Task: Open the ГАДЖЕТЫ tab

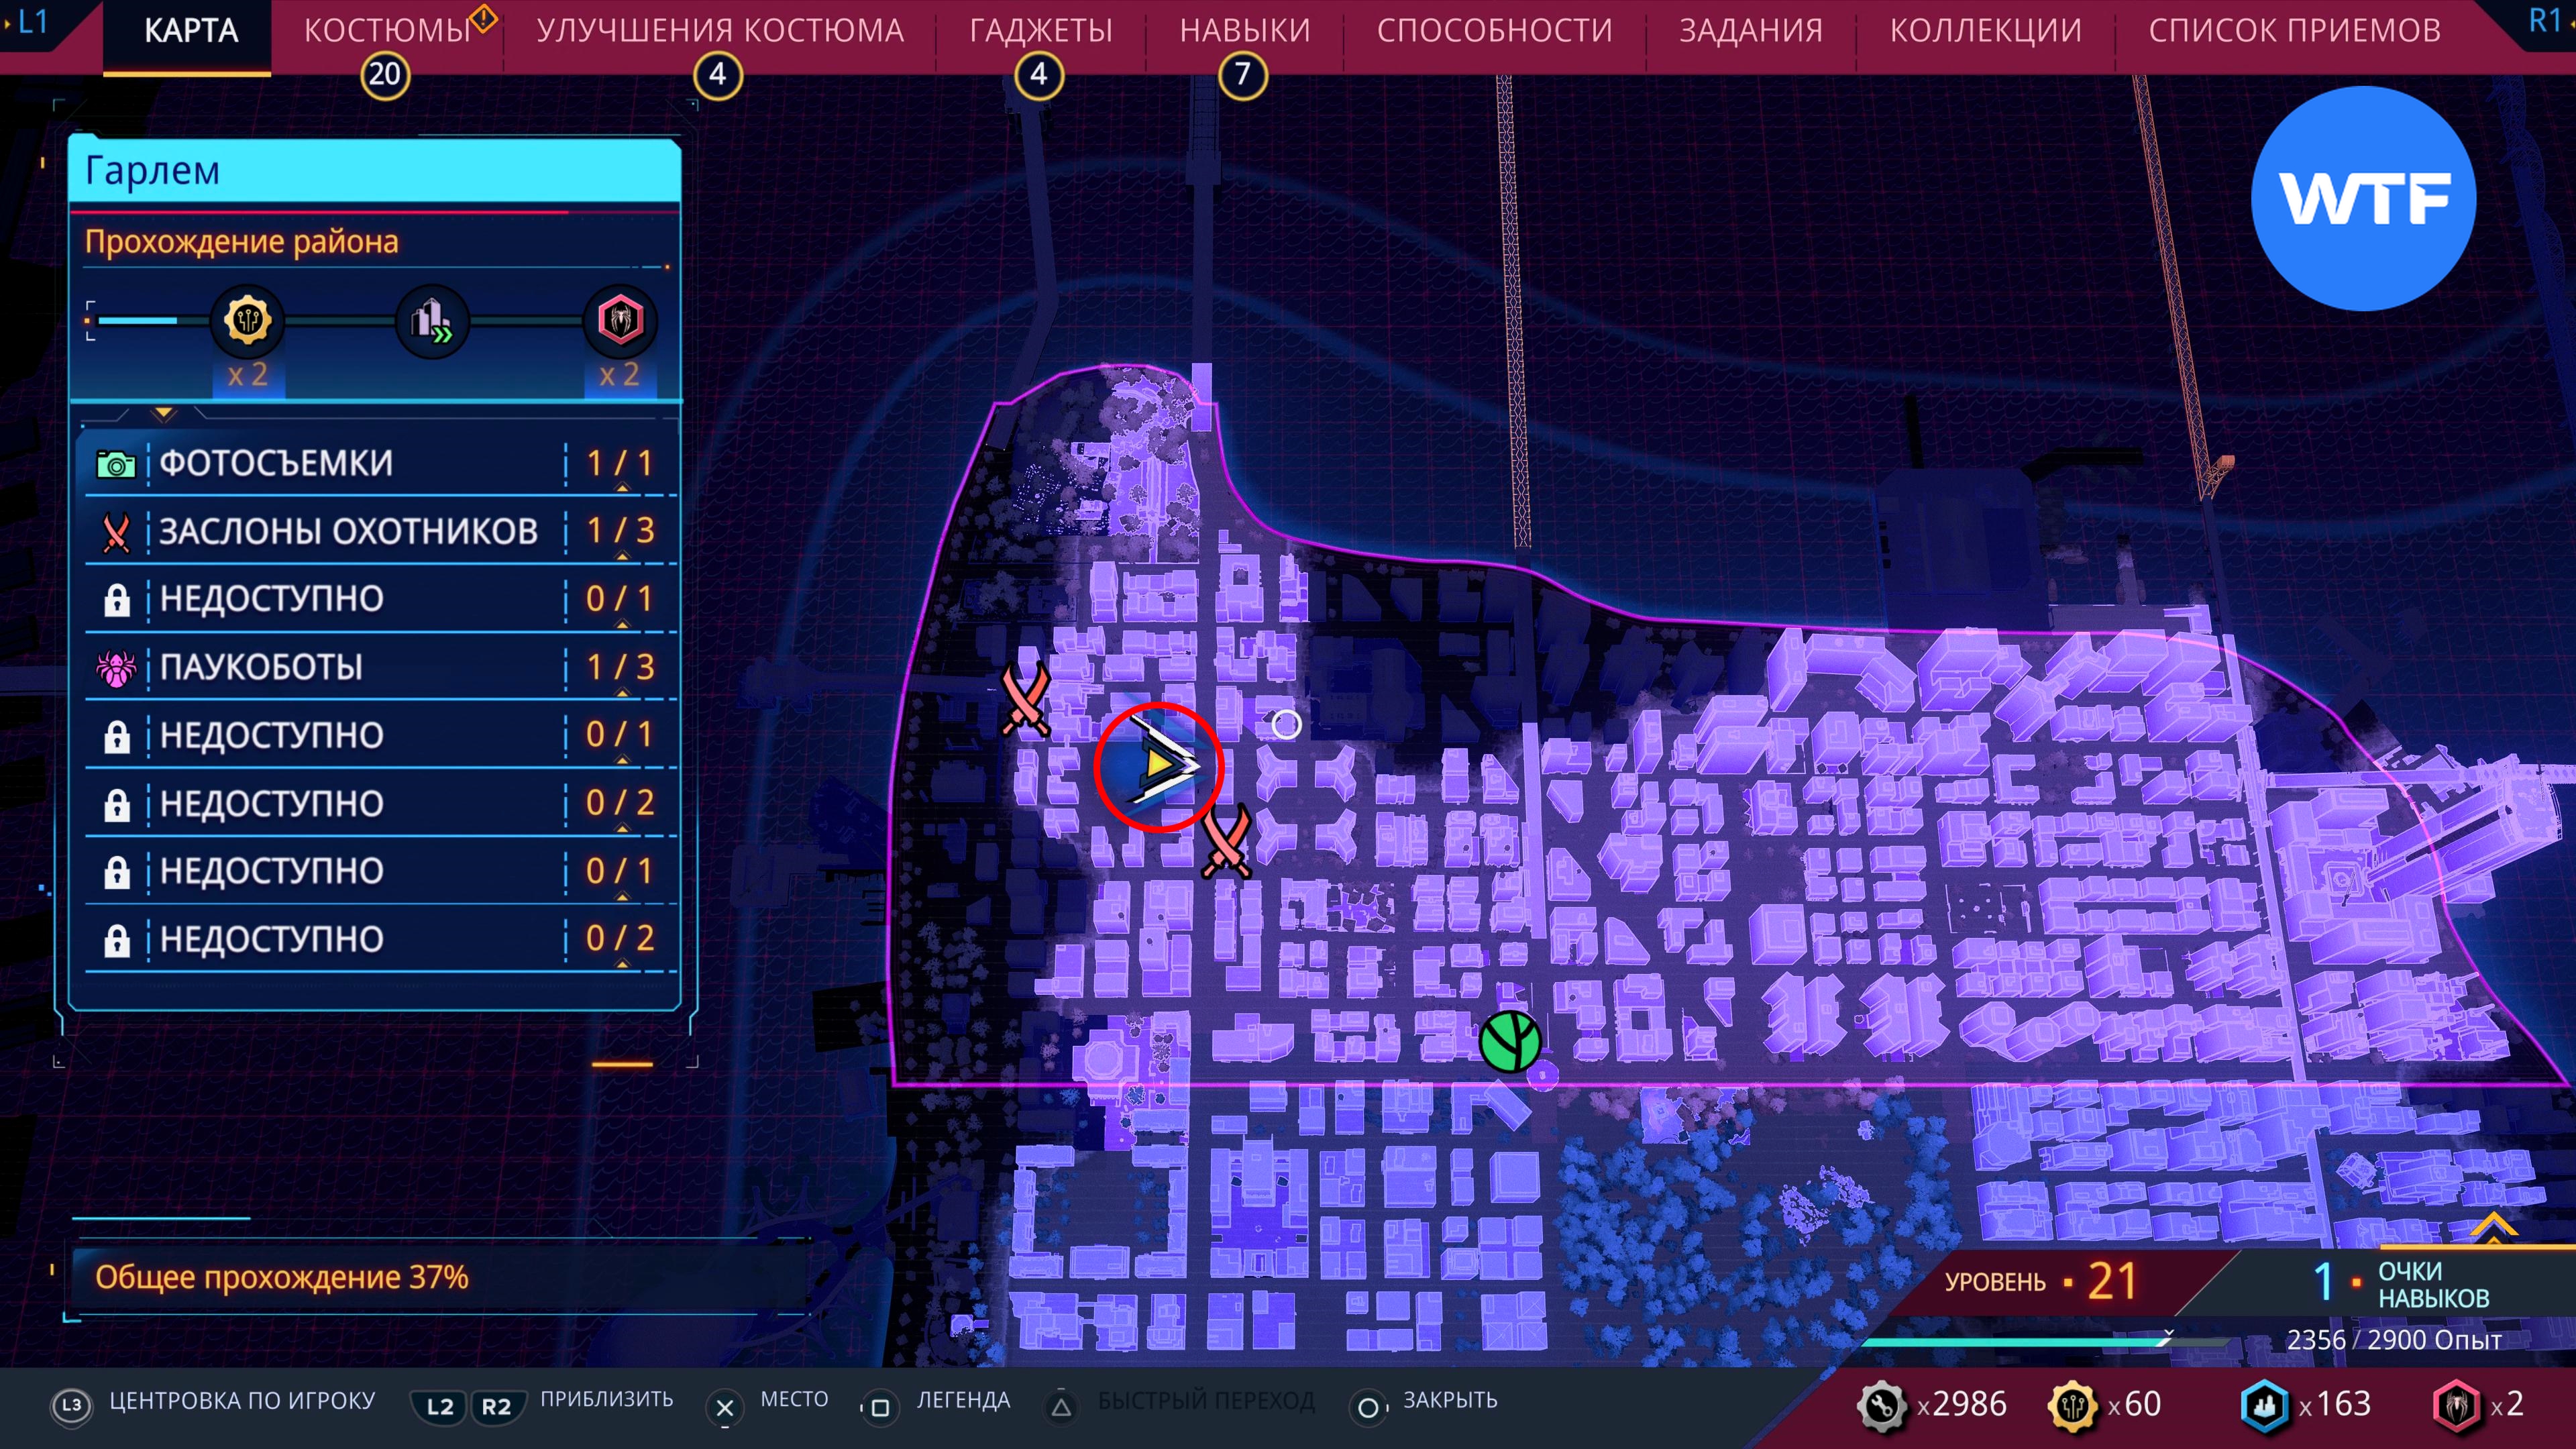Action: (1040, 31)
